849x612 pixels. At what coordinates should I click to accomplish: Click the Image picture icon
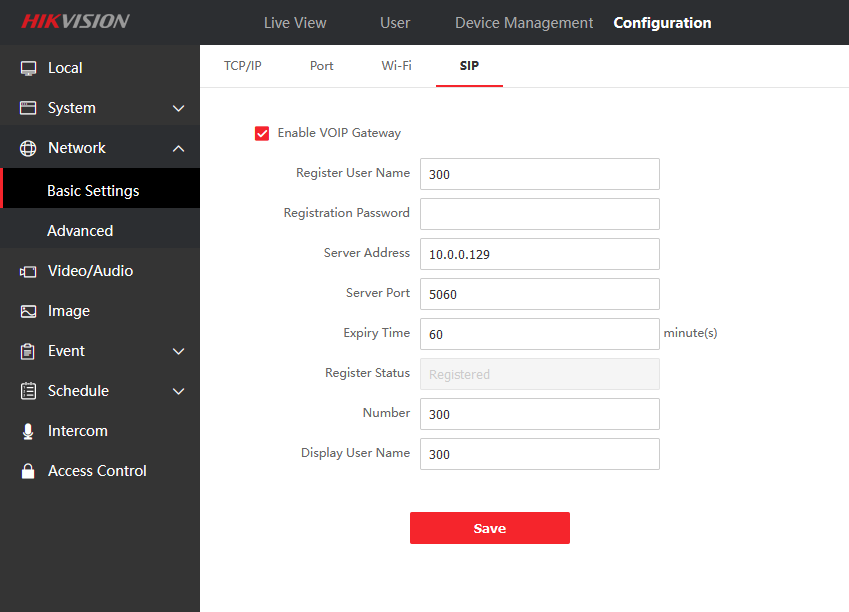tap(28, 311)
